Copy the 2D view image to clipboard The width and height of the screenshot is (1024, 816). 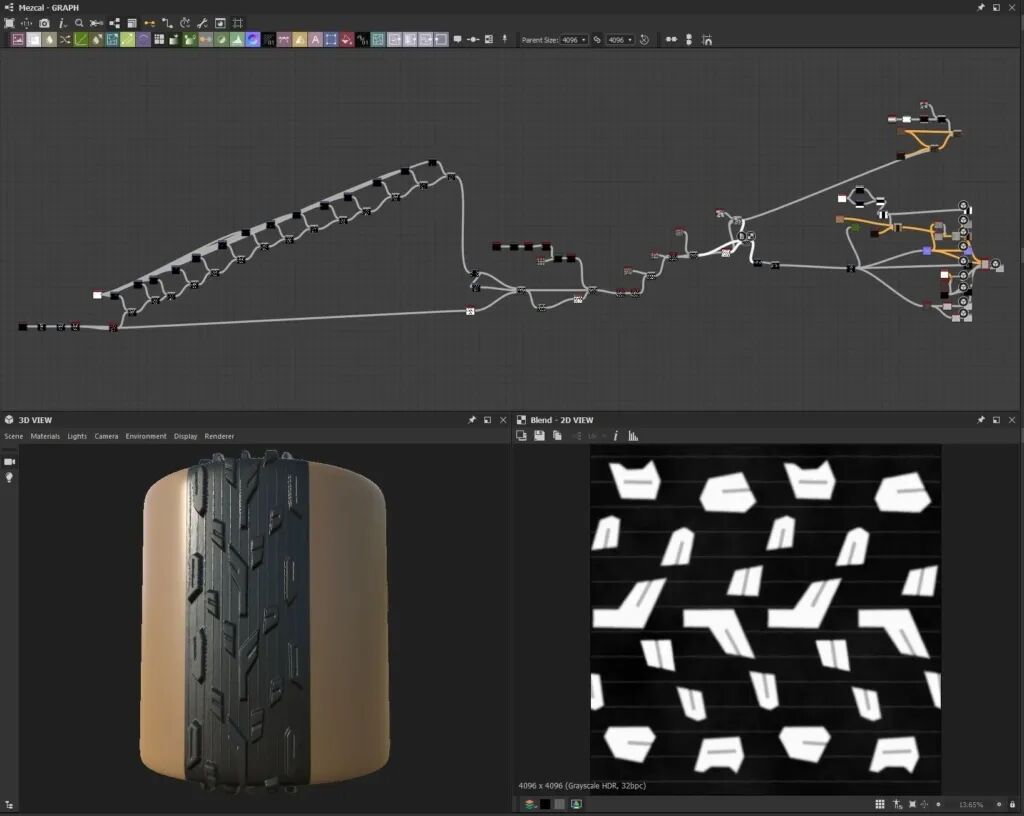point(557,435)
